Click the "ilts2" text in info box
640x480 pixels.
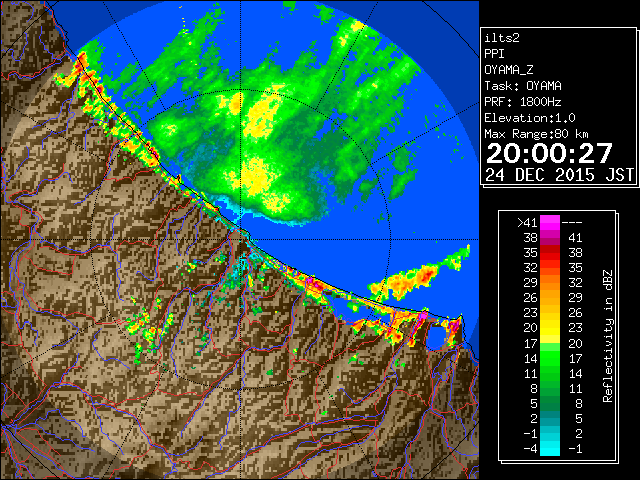coord(502,38)
